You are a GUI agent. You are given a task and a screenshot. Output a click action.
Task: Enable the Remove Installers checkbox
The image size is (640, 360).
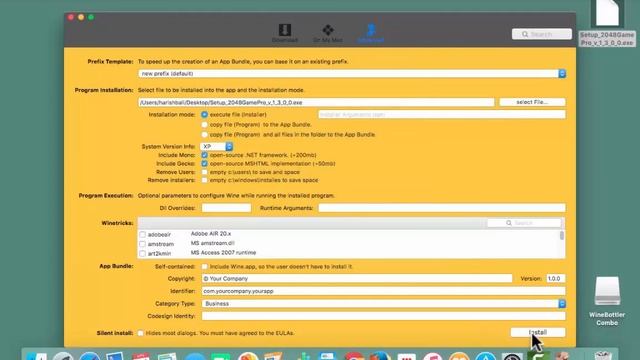(204, 180)
